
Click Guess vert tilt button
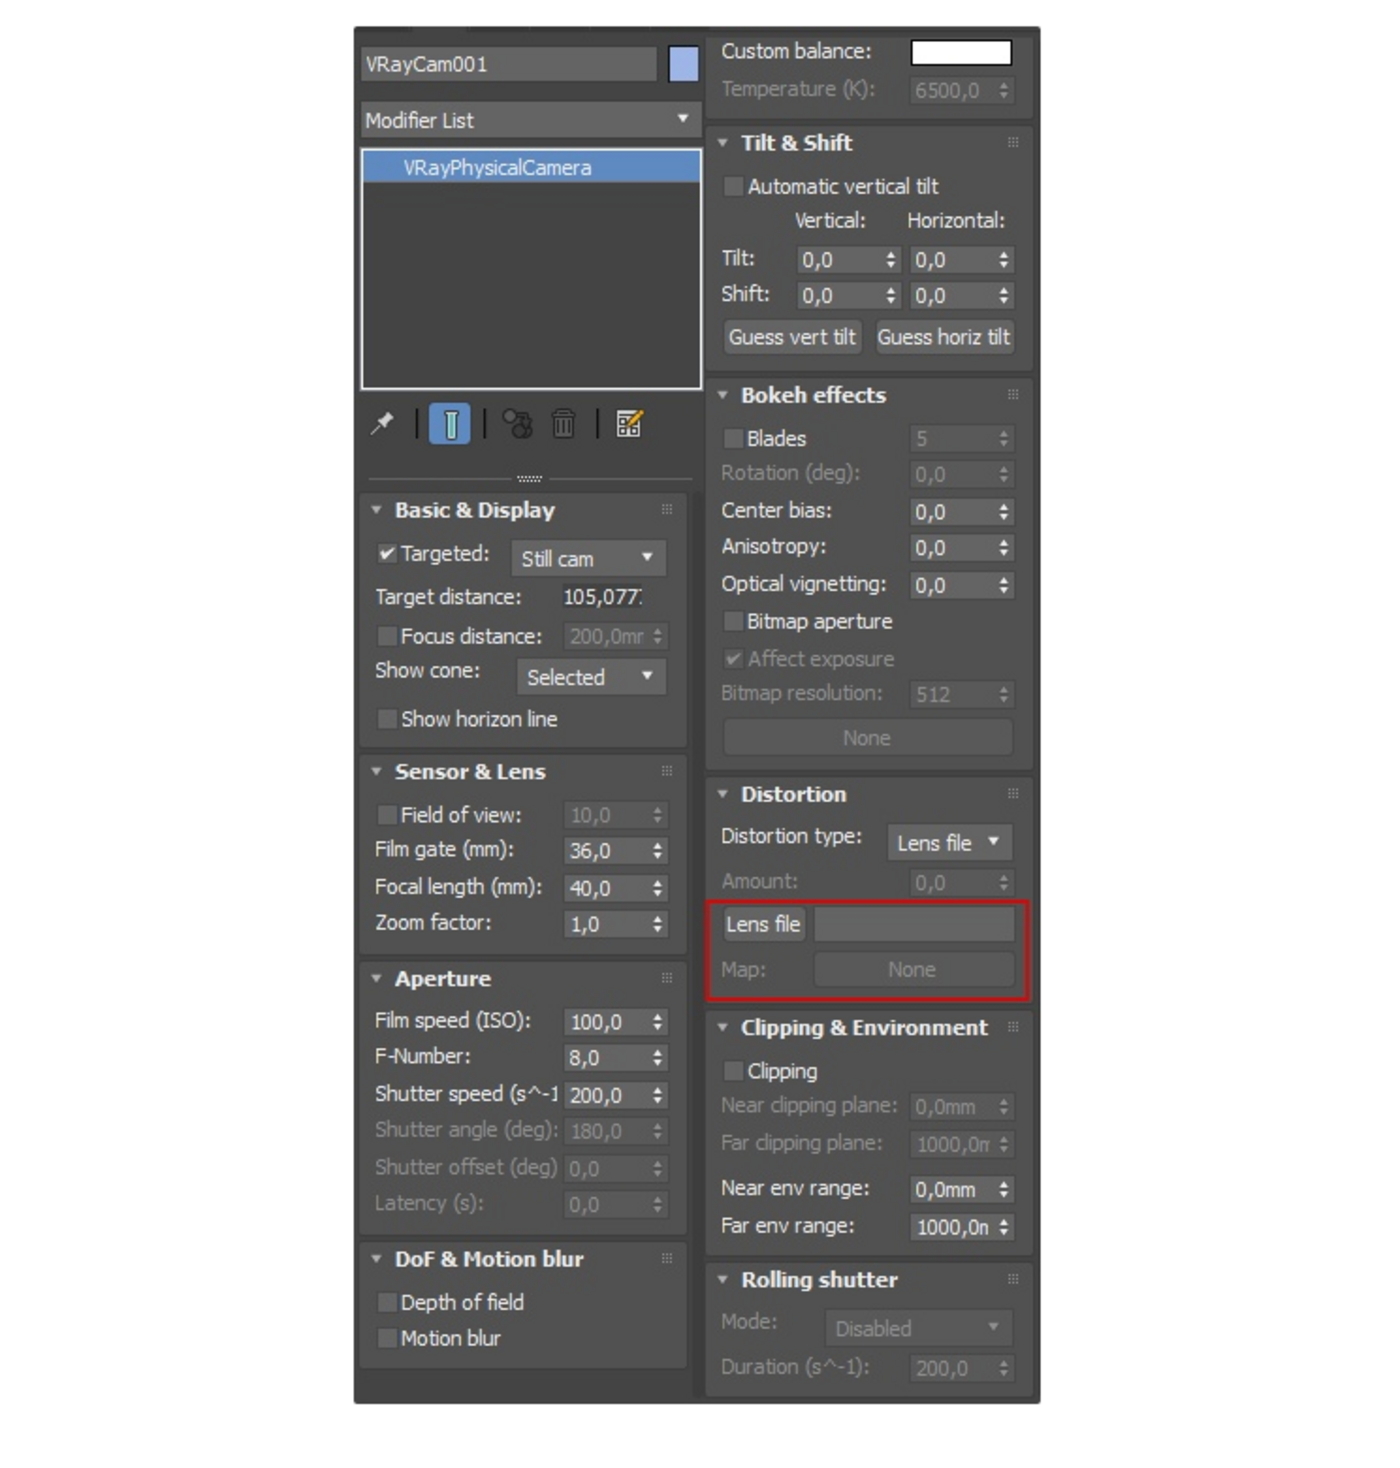click(792, 337)
